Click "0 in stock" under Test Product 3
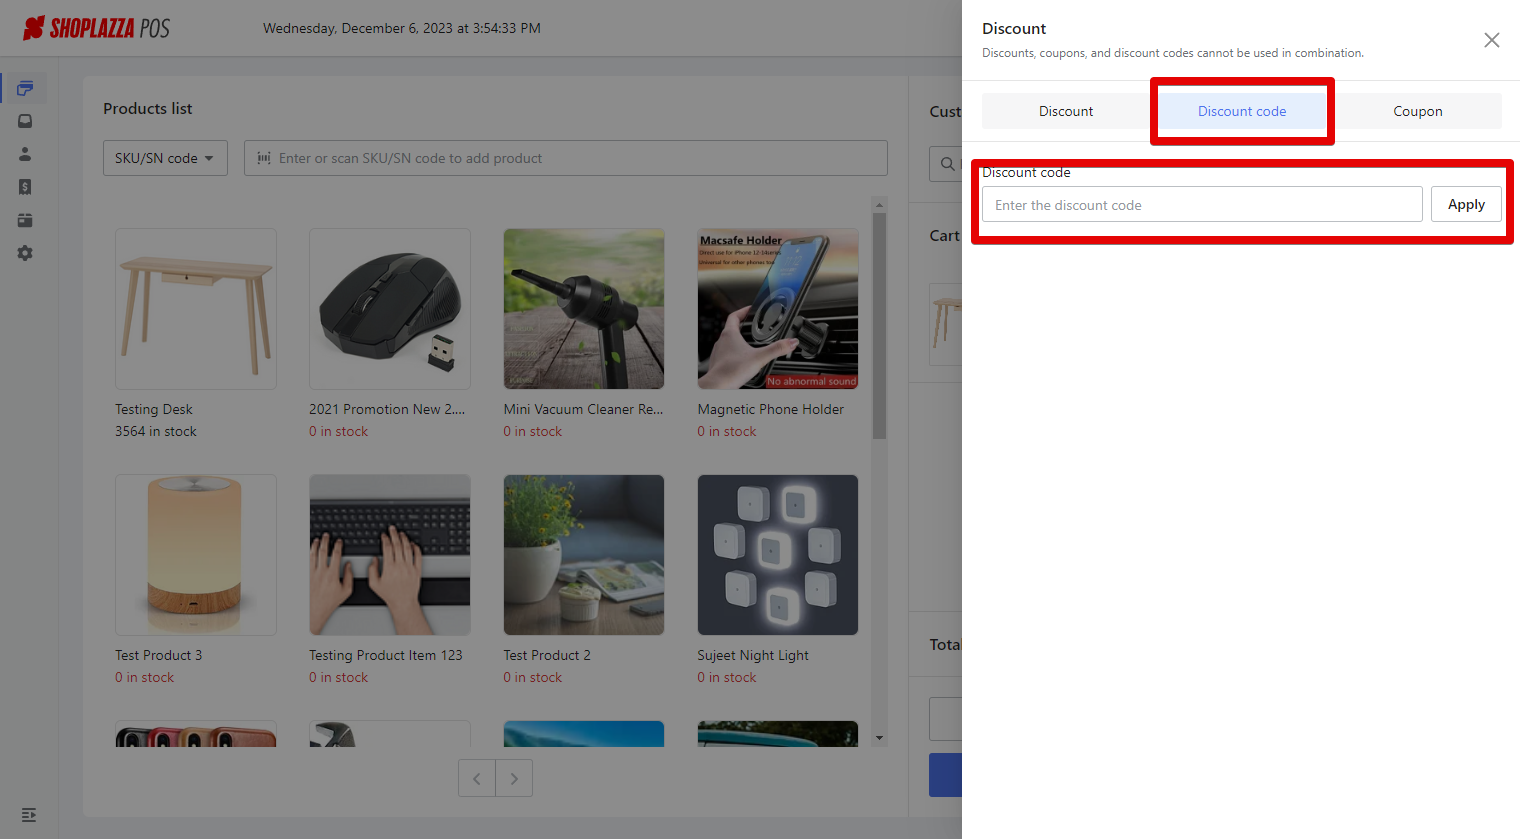The width and height of the screenshot is (1520, 839). 144,677
